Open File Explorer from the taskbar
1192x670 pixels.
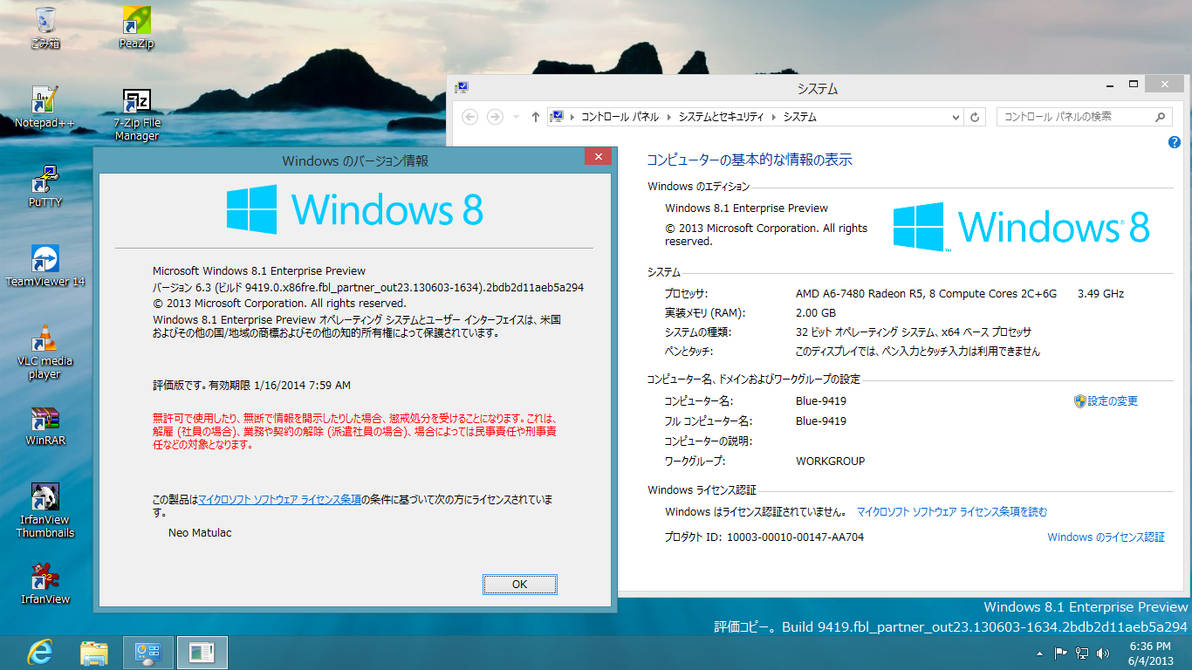click(94, 653)
